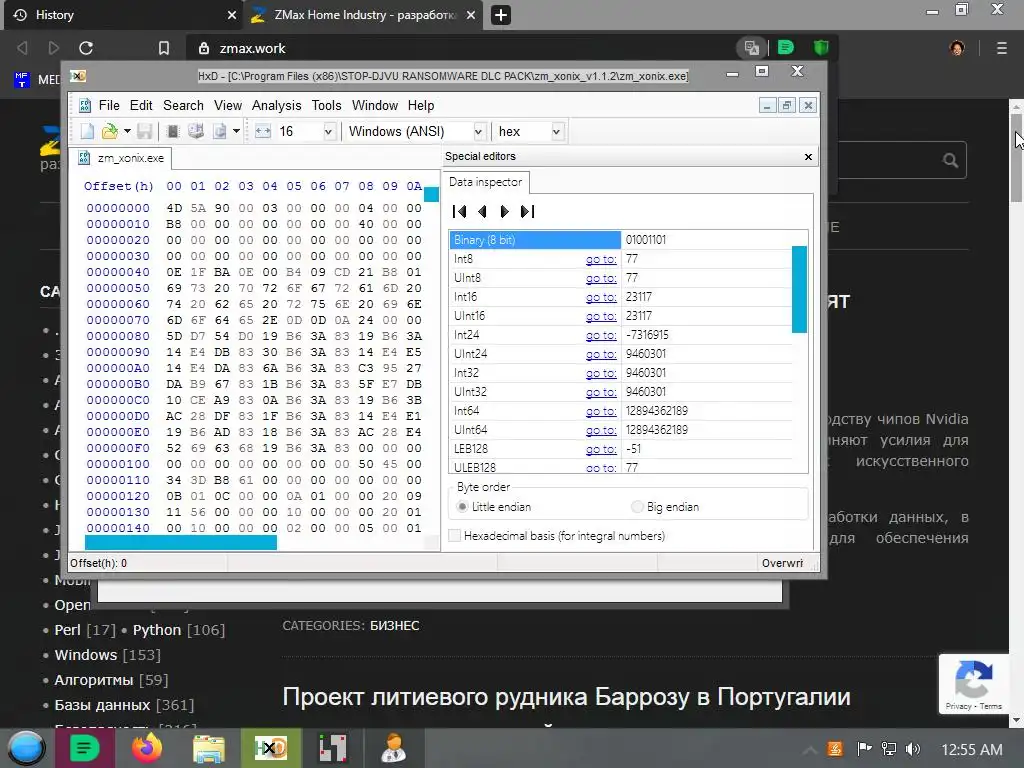The height and width of the screenshot is (768, 1024).
Task: Open the Search menu in HxD
Action: click(x=183, y=105)
